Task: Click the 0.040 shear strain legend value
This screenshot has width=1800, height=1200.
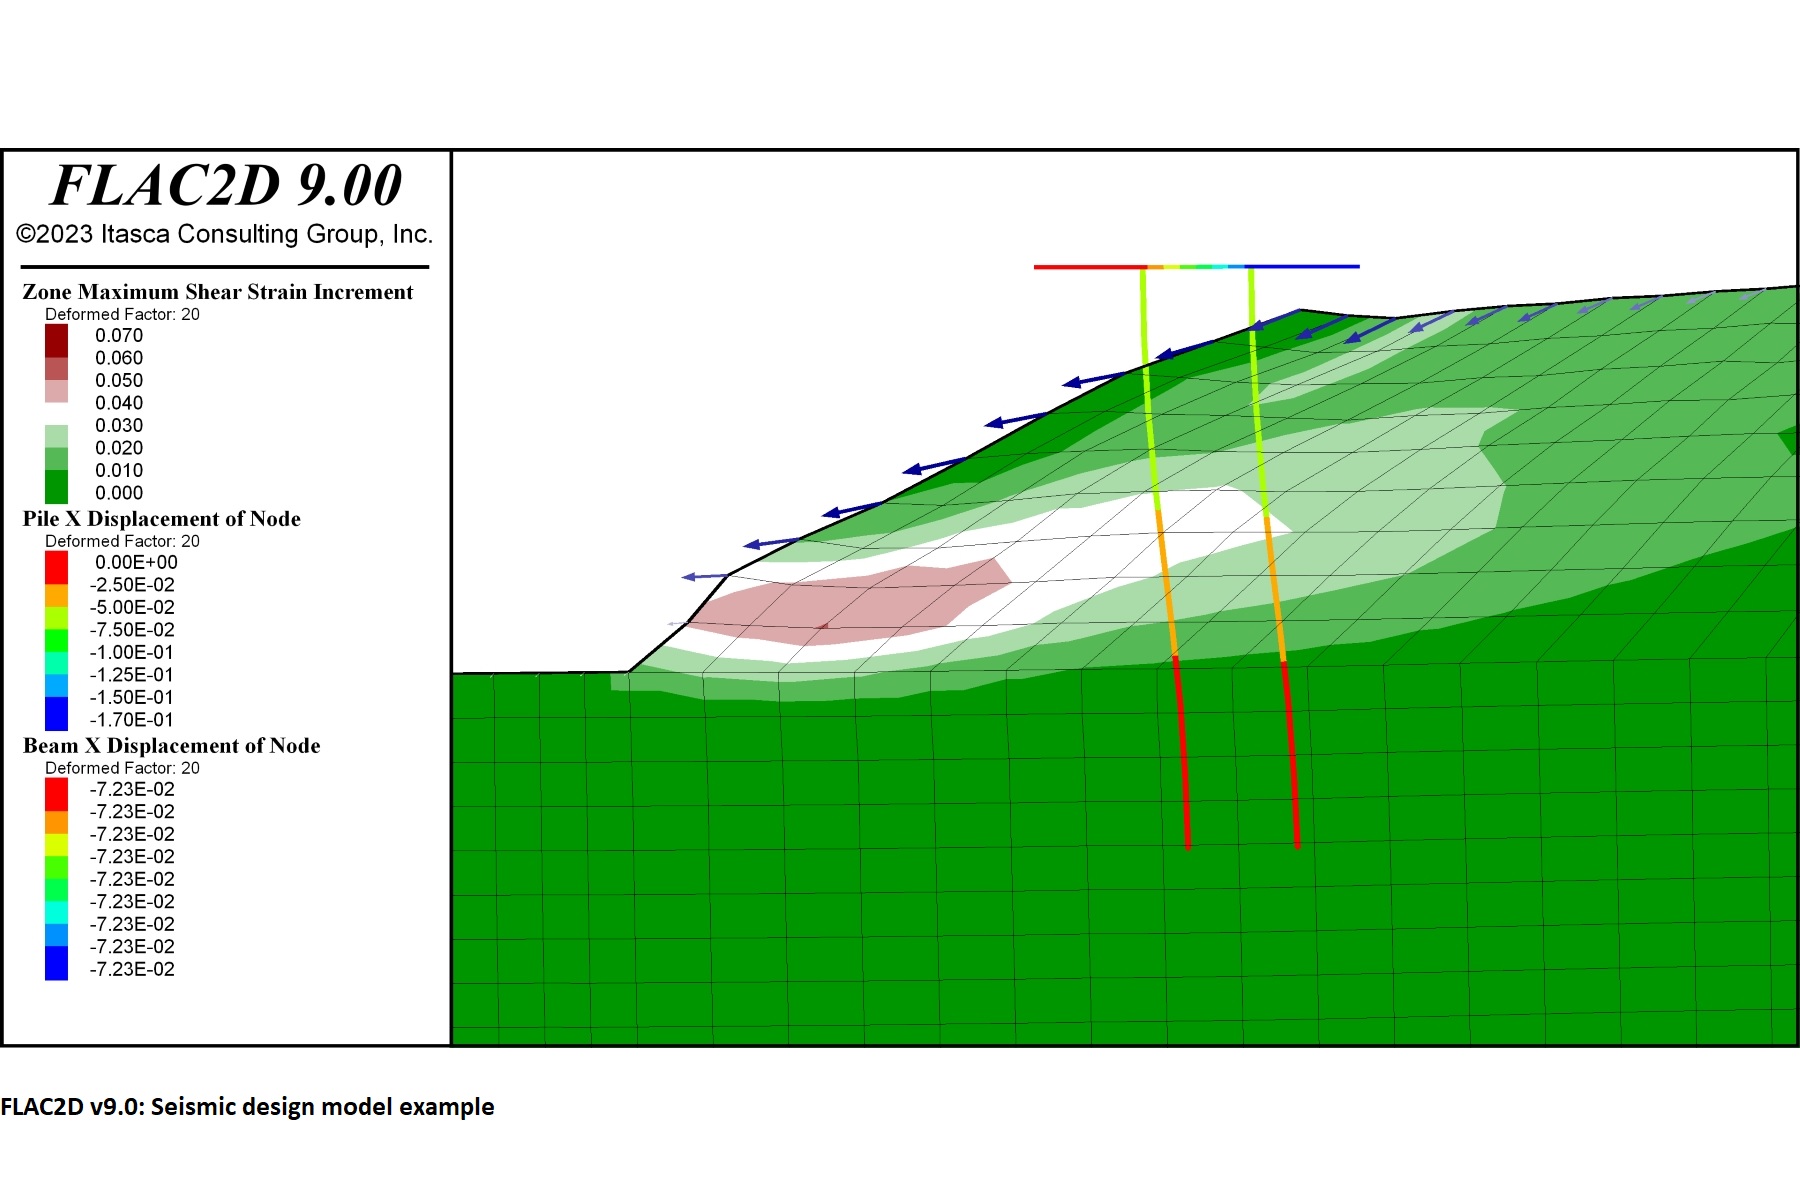Action: click(x=119, y=403)
